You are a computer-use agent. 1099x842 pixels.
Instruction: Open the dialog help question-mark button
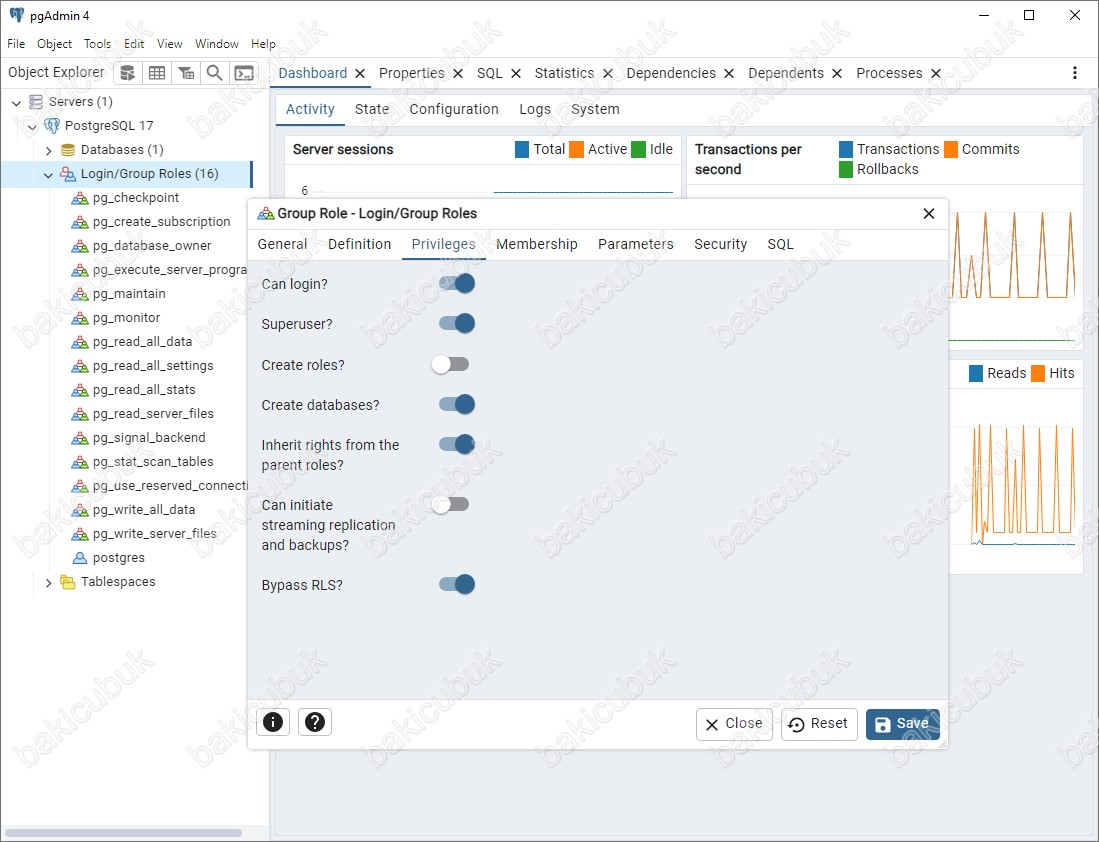point(315,721)
